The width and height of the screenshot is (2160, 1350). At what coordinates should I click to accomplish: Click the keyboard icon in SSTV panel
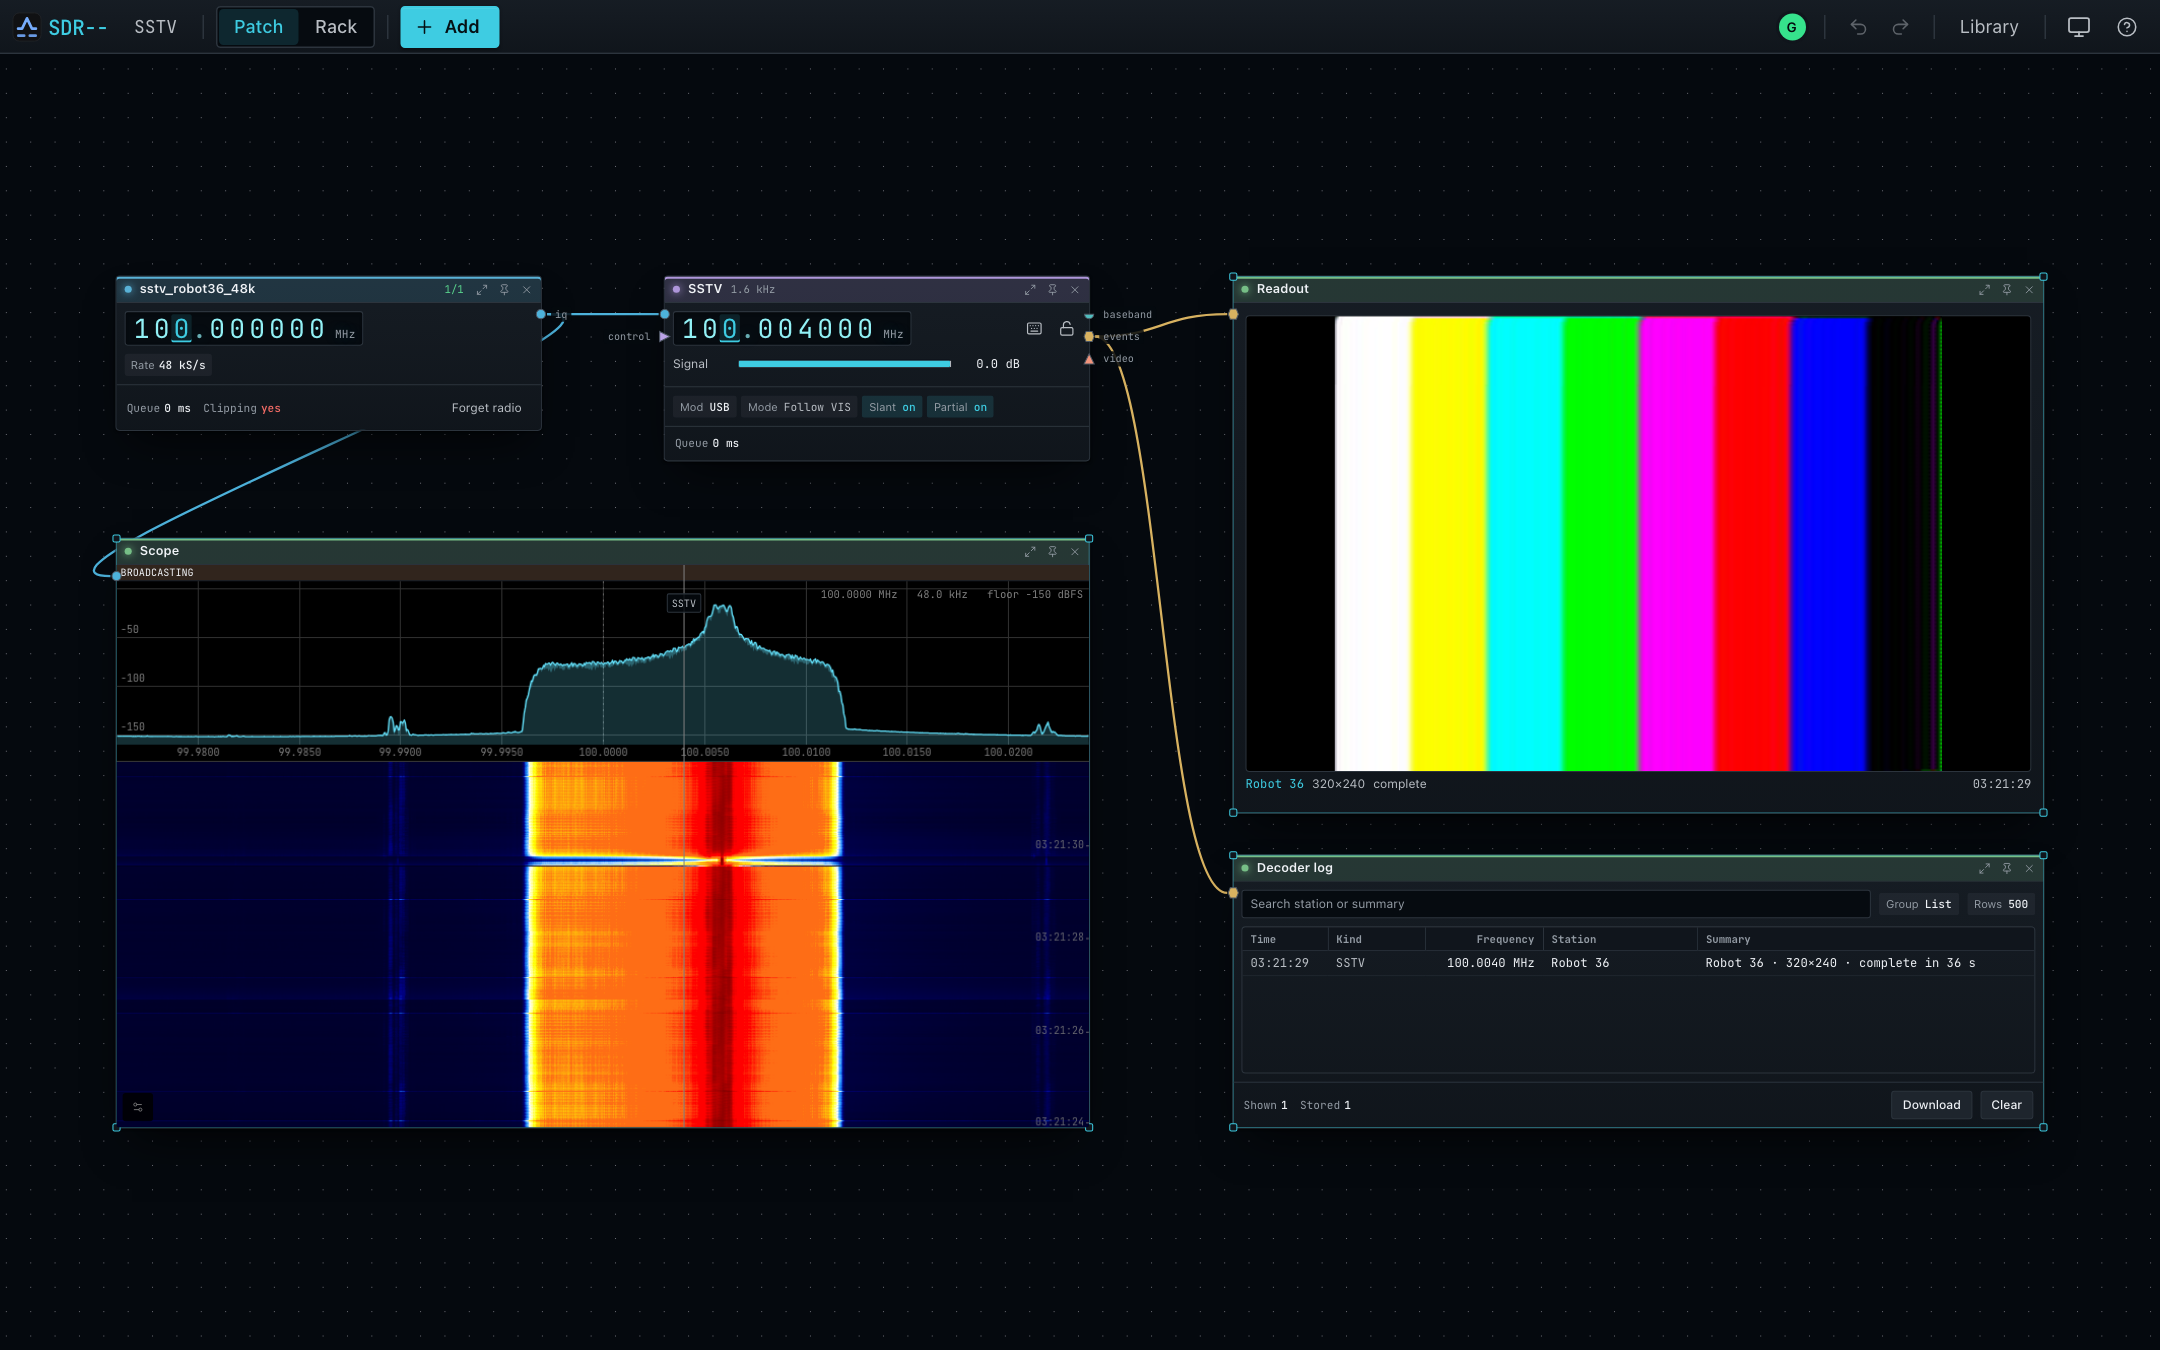pyautogui.click(x=1034, y=328)
